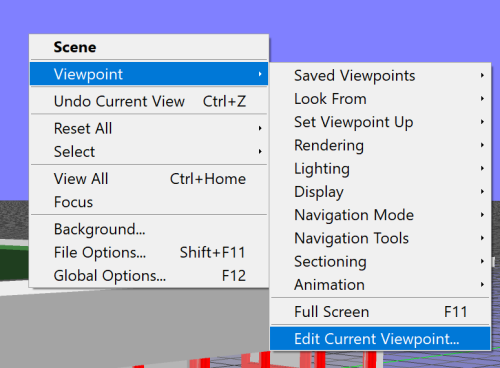Expand the Sectioning submenu
The height and width of the screenshot is (368, 500).
pos(380,261)
